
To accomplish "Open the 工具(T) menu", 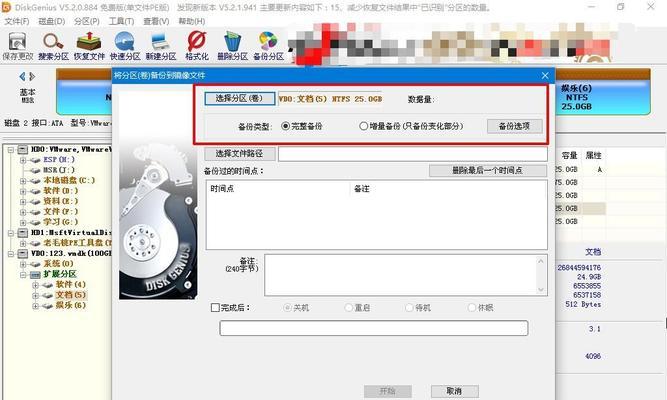I will point(121,21).
